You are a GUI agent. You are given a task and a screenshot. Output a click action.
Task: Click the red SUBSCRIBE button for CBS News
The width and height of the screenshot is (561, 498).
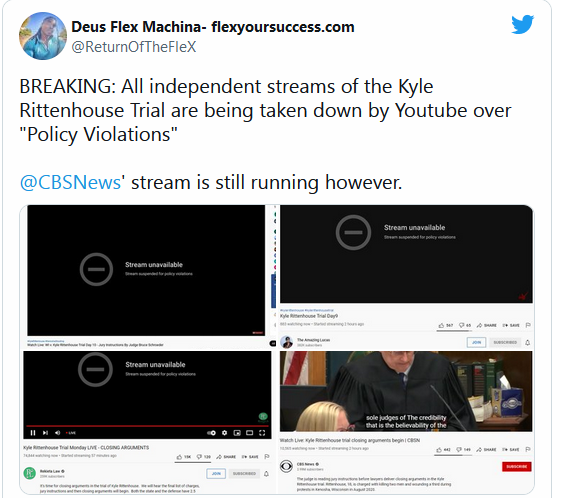(517, 467)
